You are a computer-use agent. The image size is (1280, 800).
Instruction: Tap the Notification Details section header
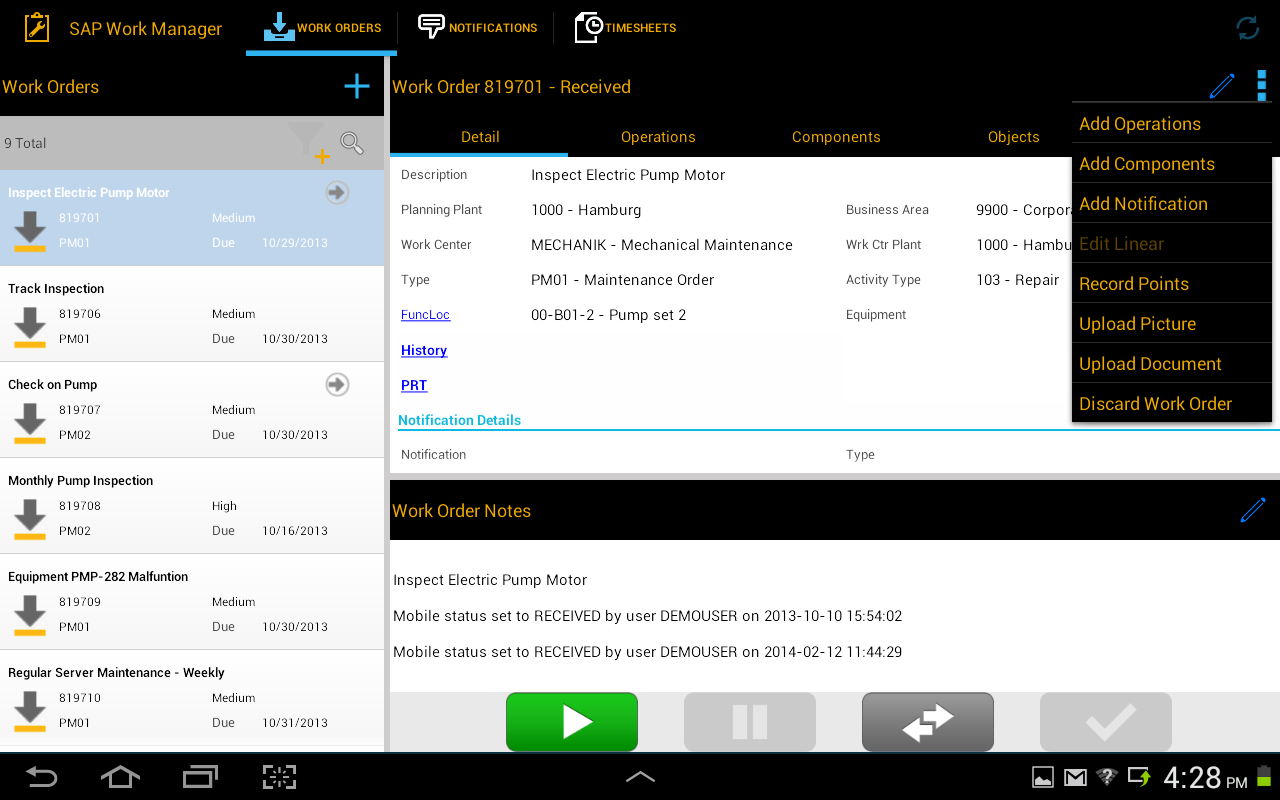460,420
